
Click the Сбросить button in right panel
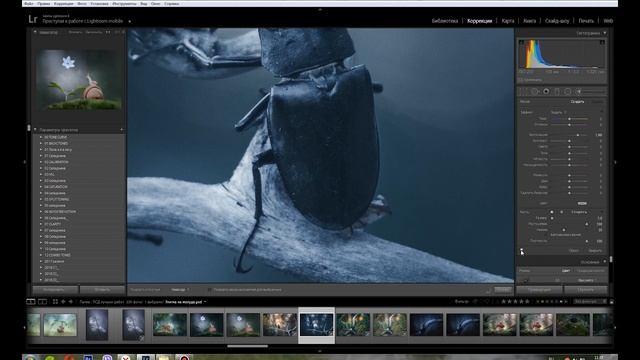click(x=586, y=290)
